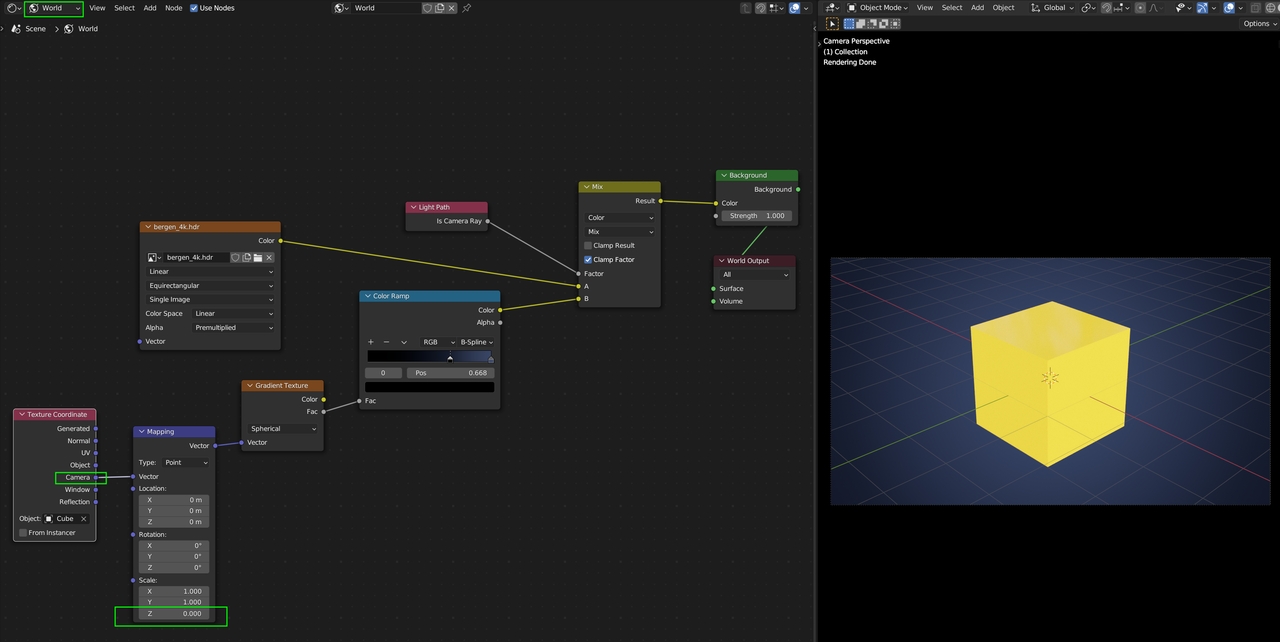Click the open folder icon in bergen_4k.hdr node
Screen dimensions: 1280x642
[x=258, y=257]
